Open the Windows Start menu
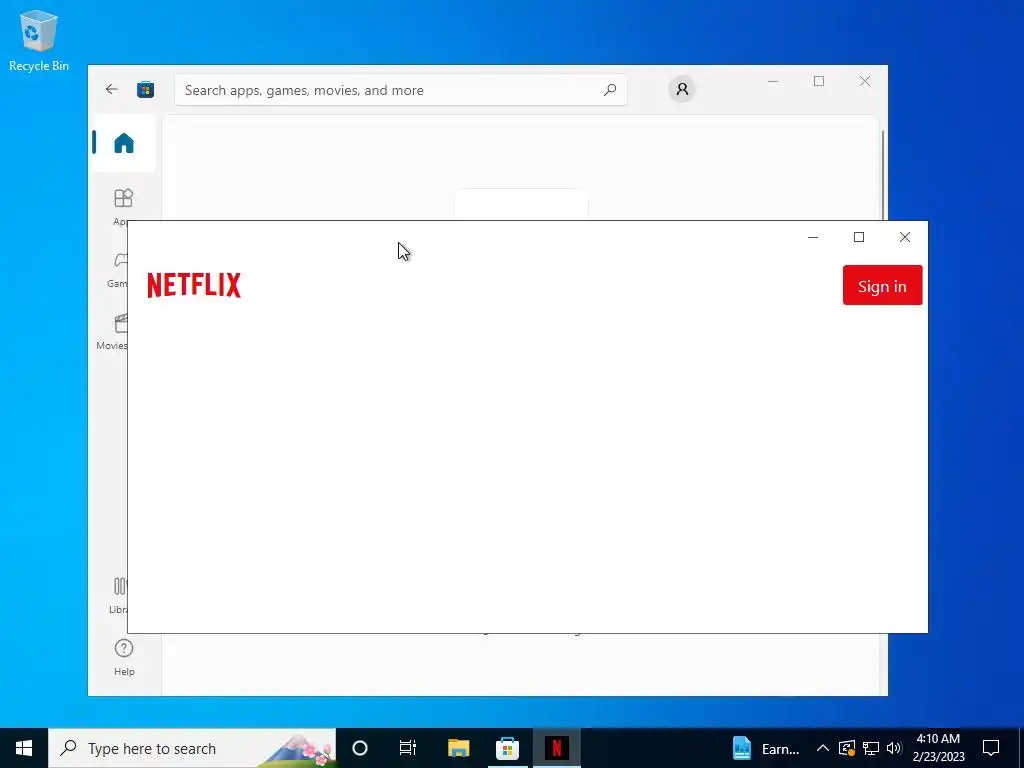 [x=24, y=748]
